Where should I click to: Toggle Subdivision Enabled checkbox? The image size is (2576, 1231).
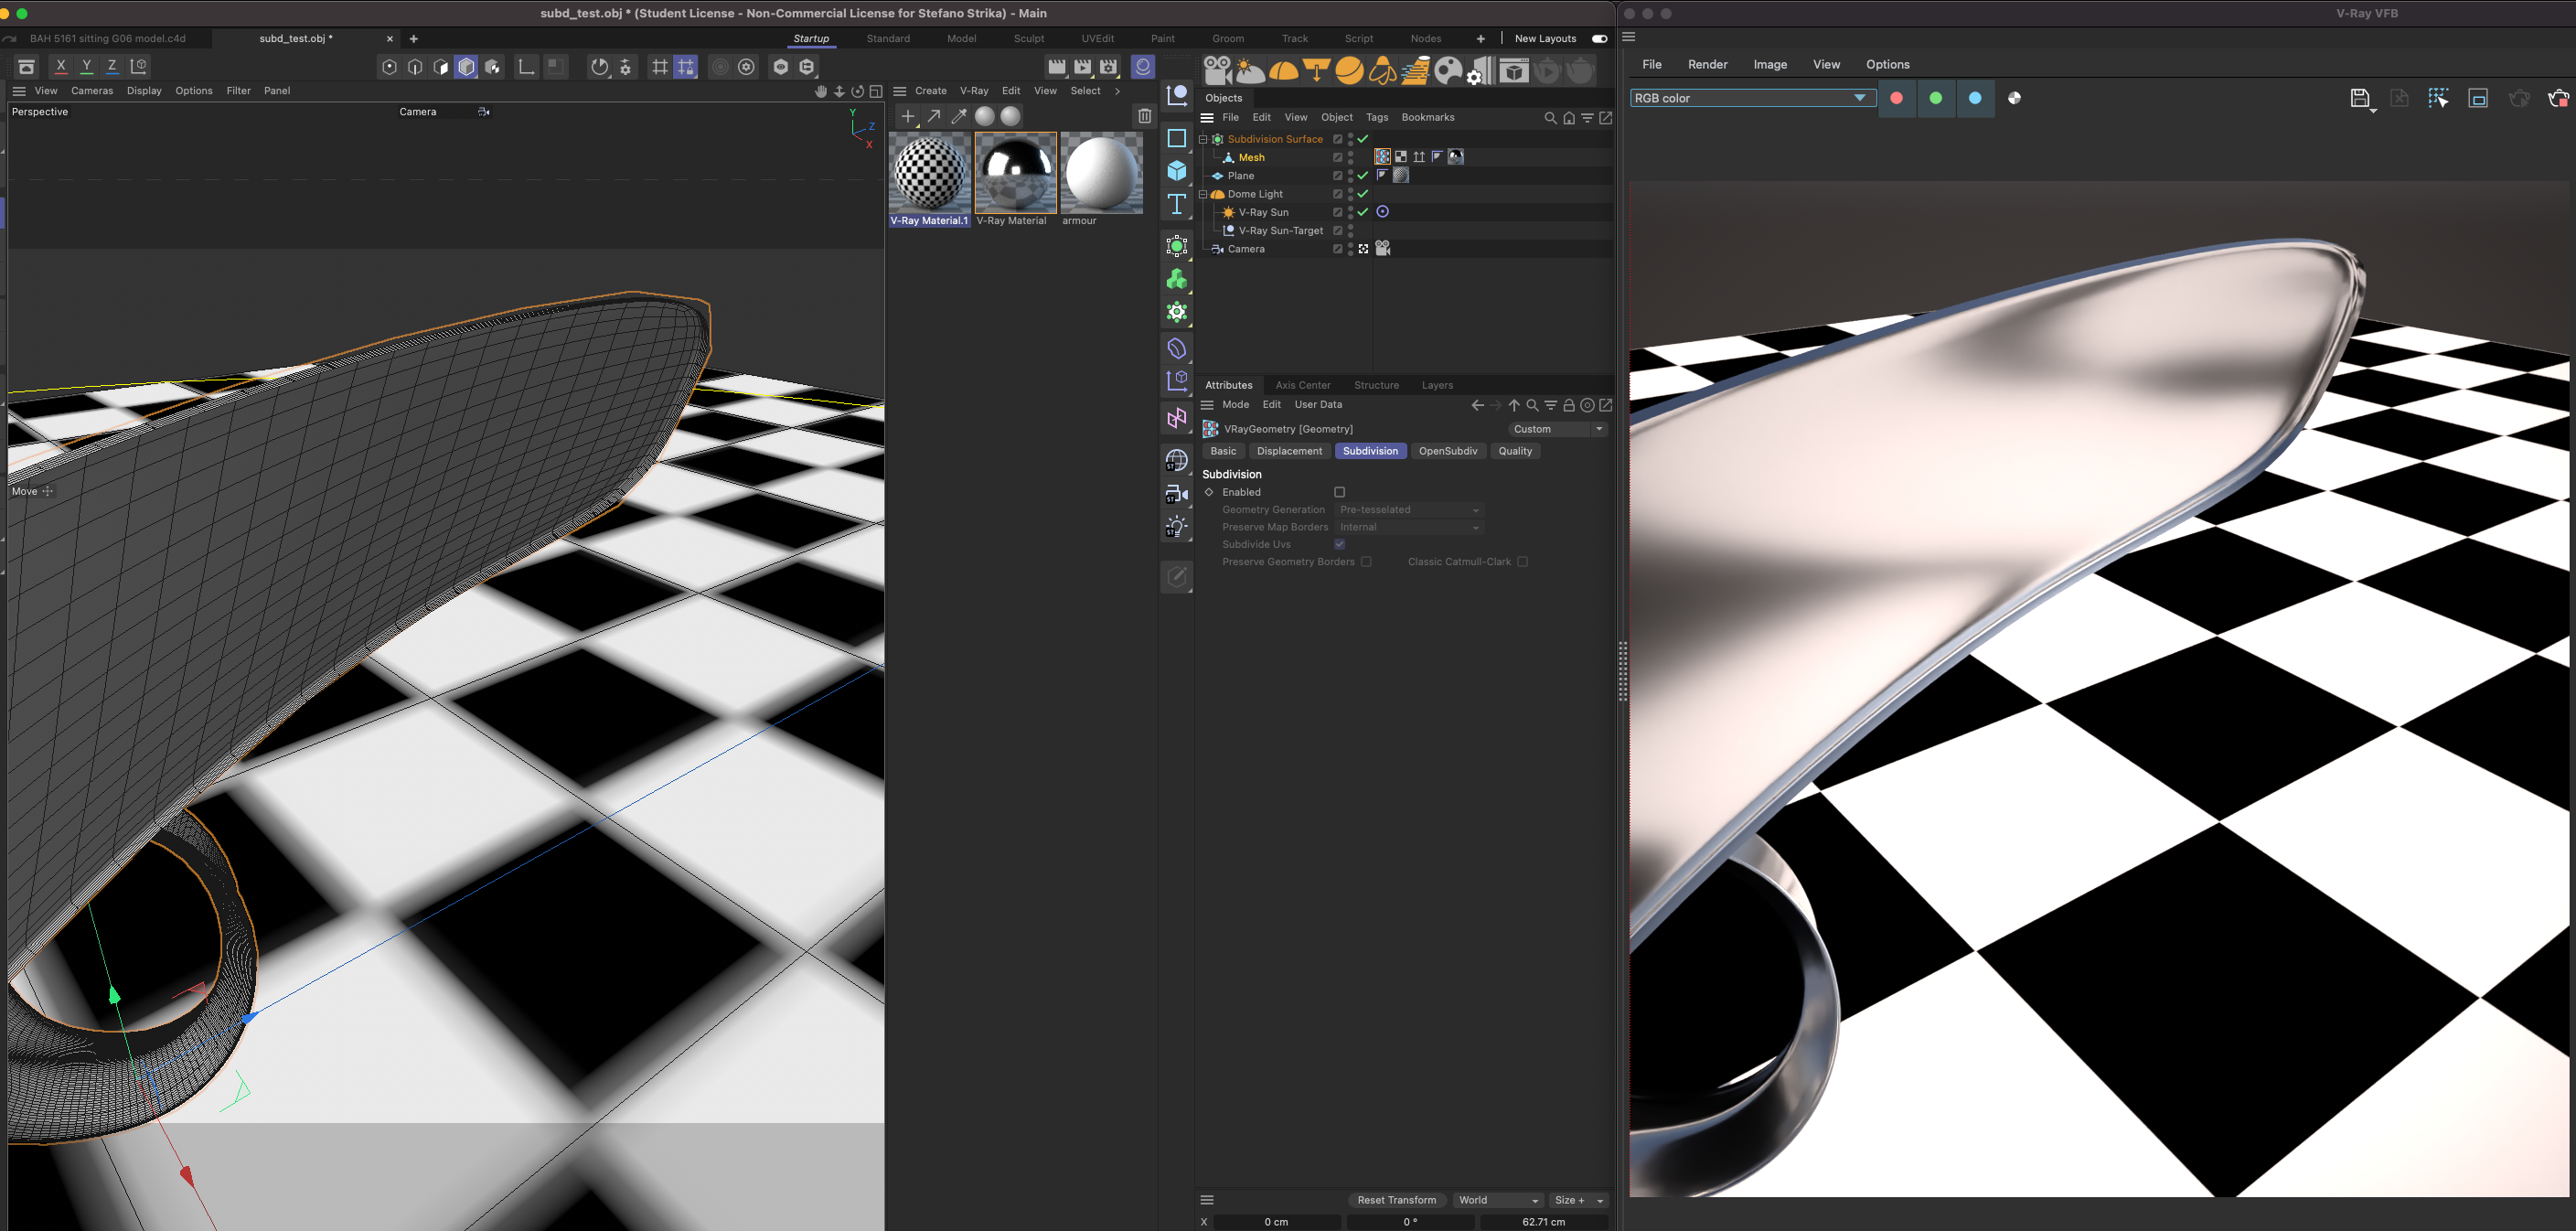[1339, 491]
